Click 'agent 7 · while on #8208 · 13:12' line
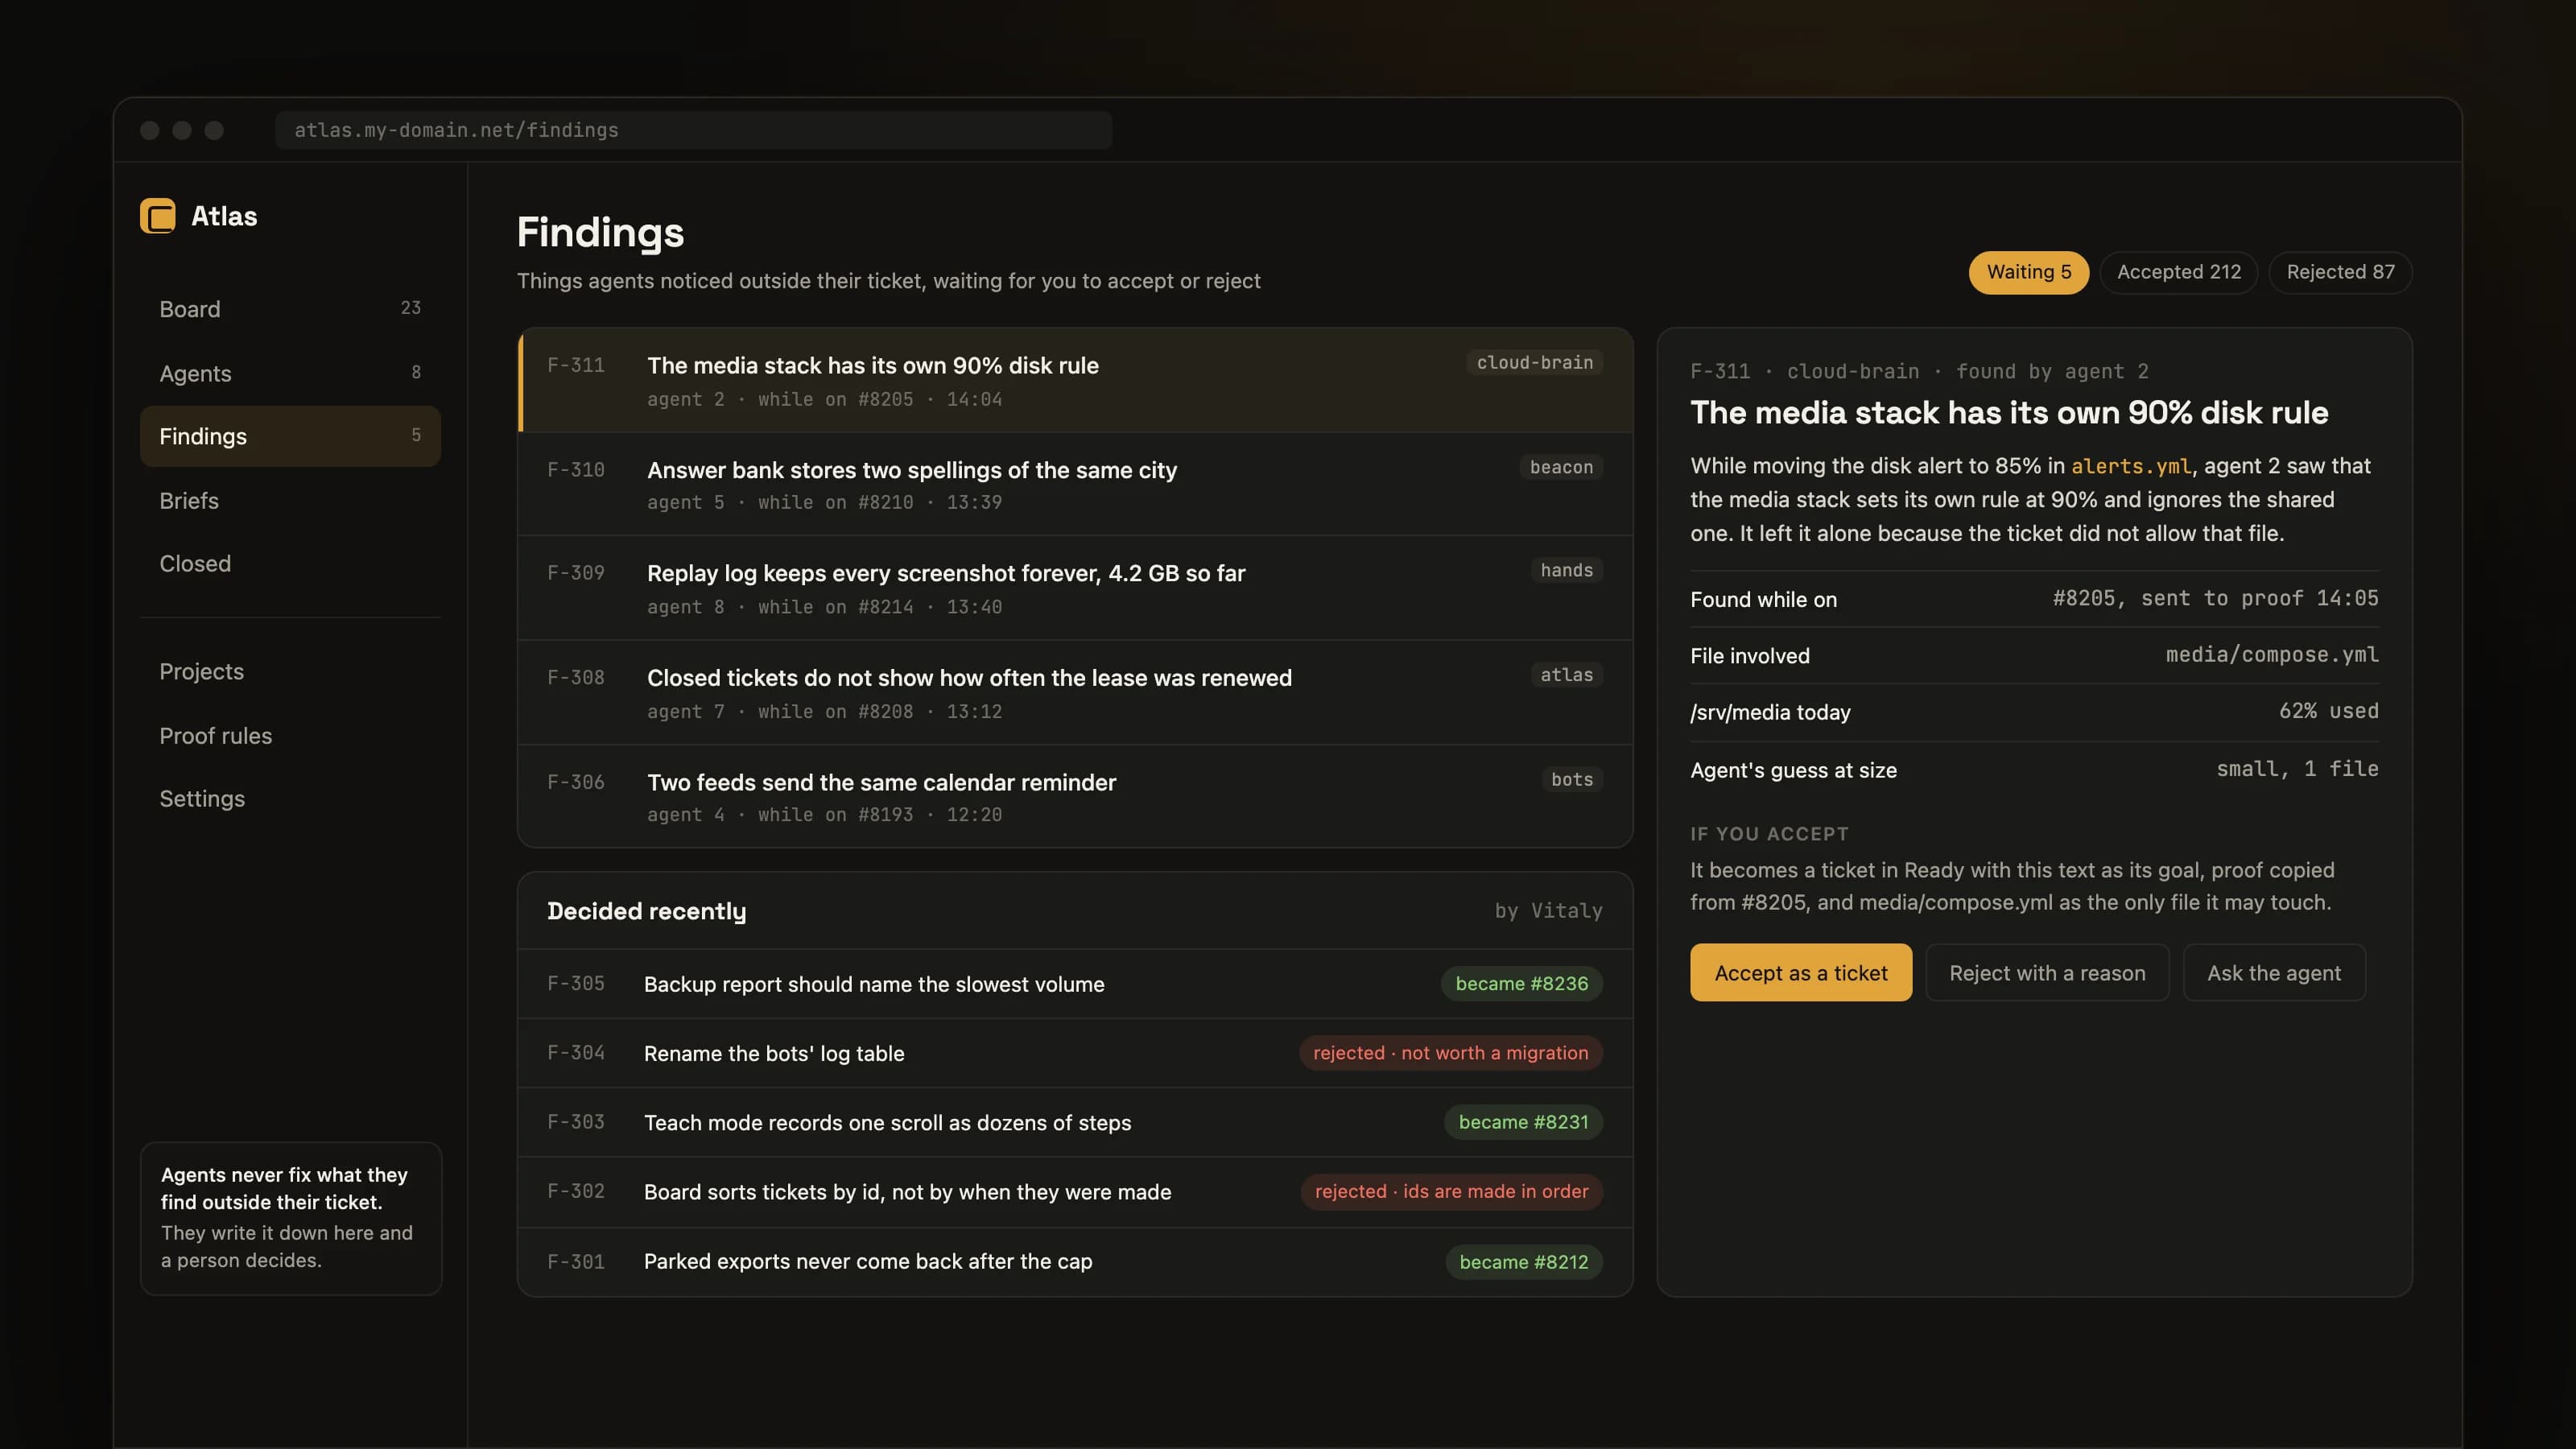This screenshot has width=2576, height=1449. pos(824,711)
